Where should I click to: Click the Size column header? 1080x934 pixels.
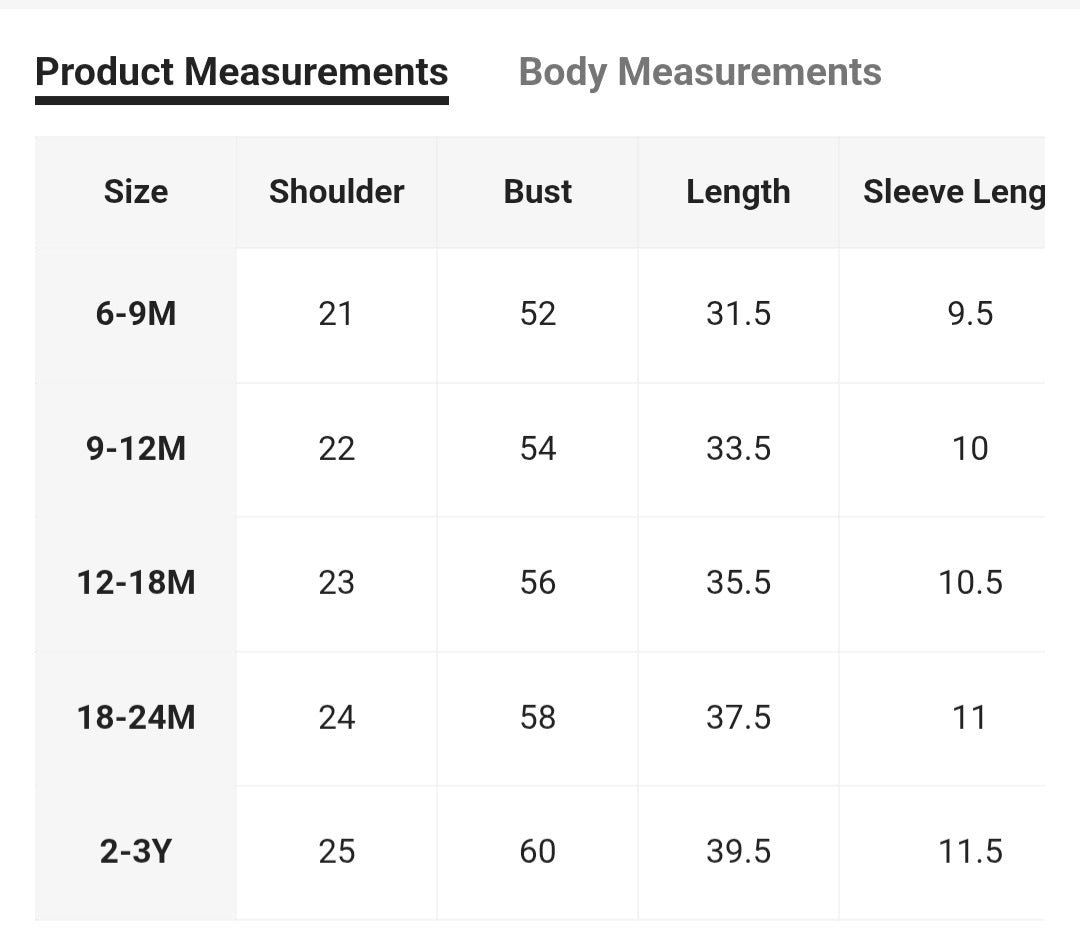[x=136, y=192]
